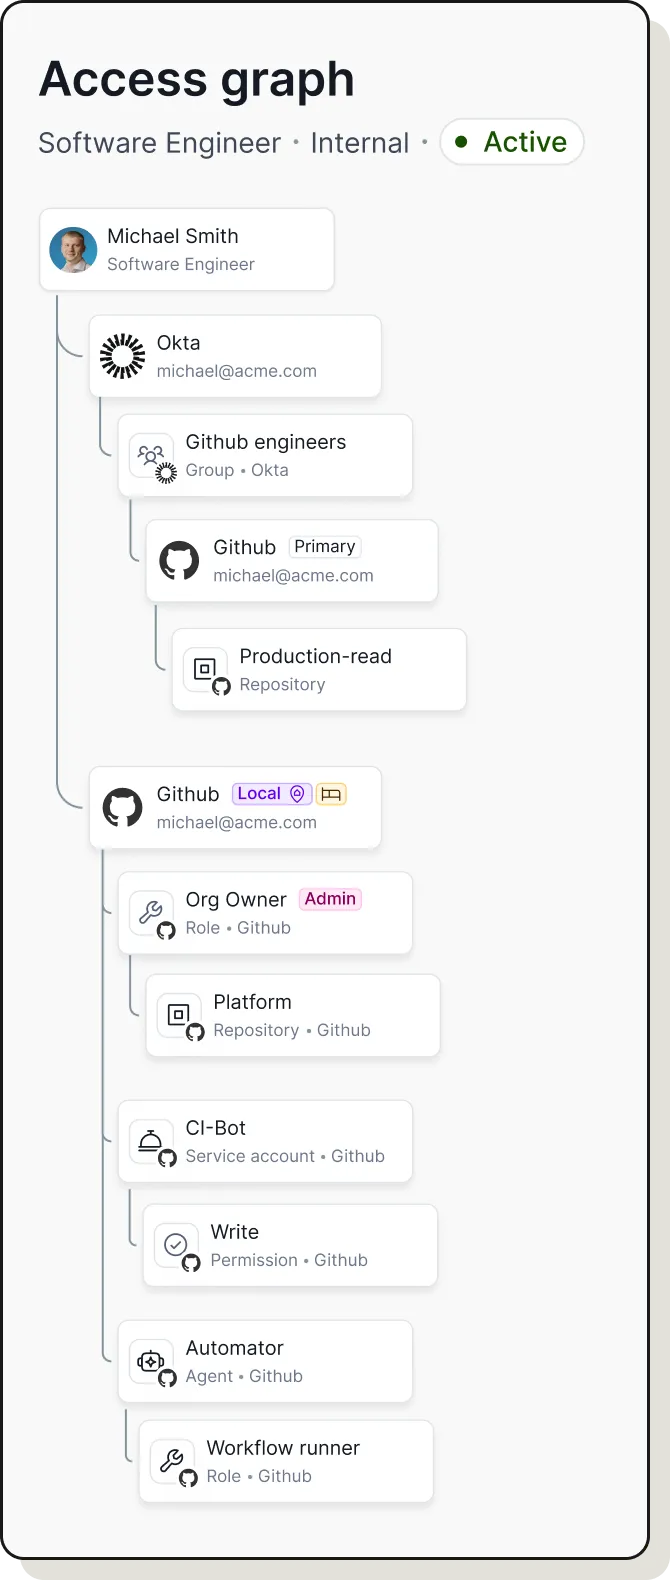Expand the Michael Smith node
The width and height of the screenshot is (670, 1580).
186,248
